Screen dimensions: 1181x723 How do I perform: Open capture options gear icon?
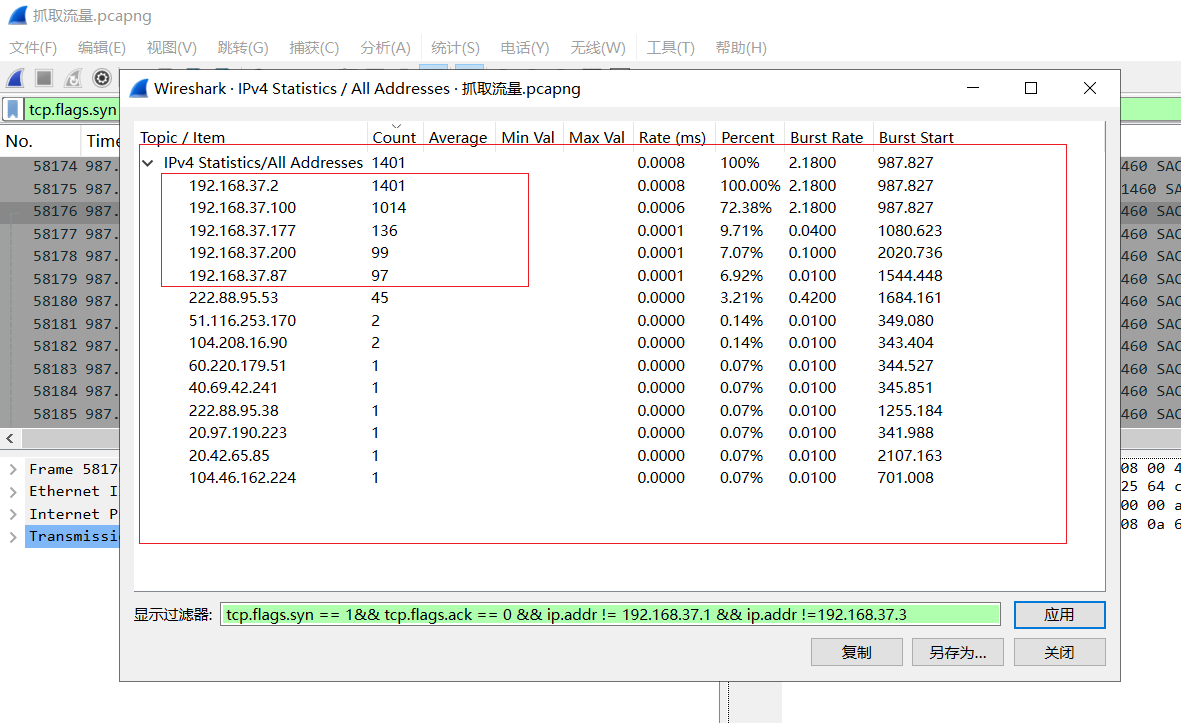tap(102, 78)
